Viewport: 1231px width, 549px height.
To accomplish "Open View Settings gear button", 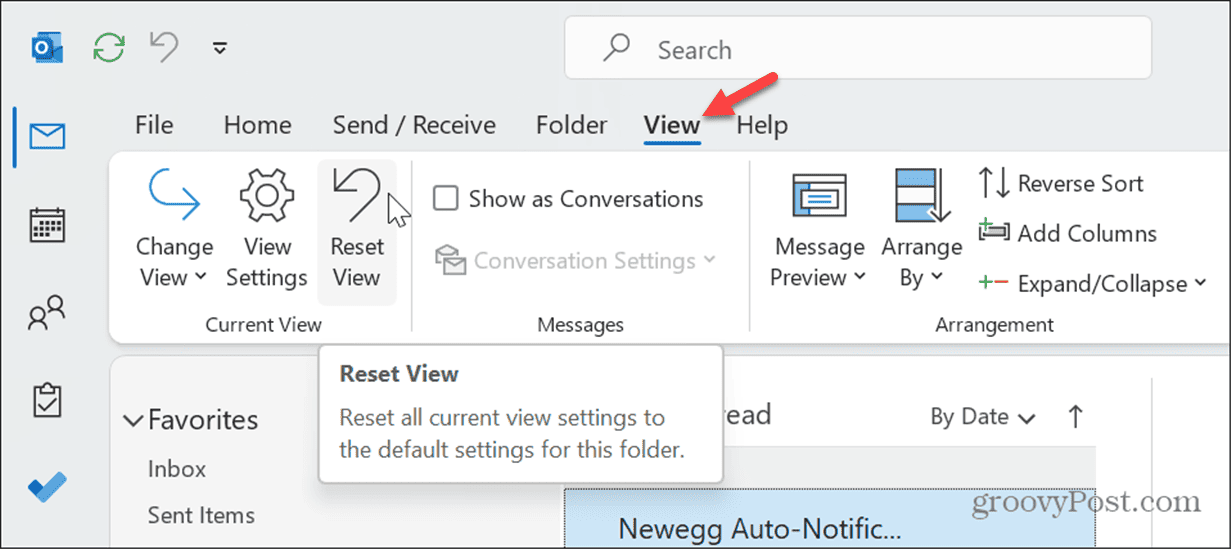I will [266, 231].
